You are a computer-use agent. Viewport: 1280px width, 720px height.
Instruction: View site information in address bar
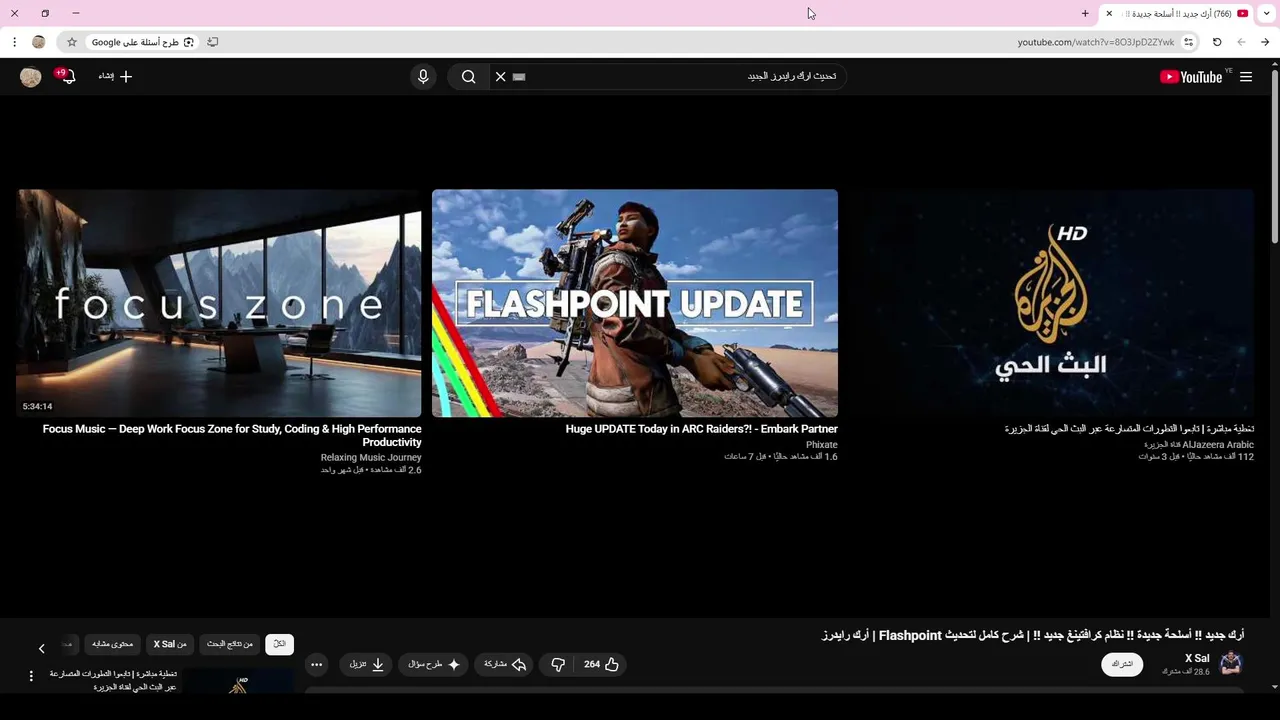click(1188, 42)
